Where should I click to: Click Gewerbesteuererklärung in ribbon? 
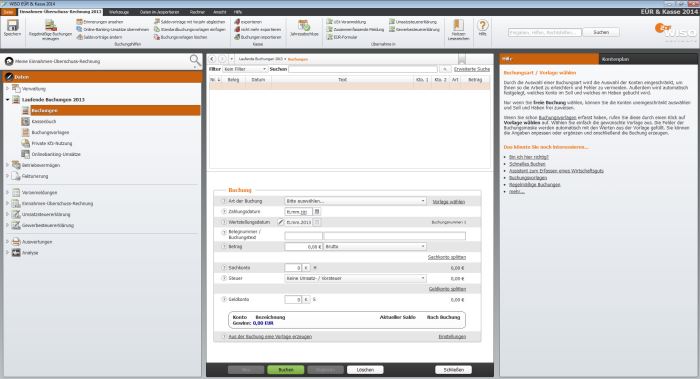(x=414, y=29)
